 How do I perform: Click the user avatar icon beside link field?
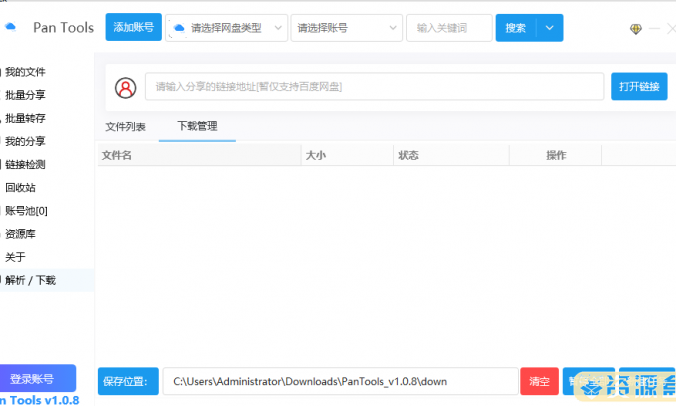[125, 88]
